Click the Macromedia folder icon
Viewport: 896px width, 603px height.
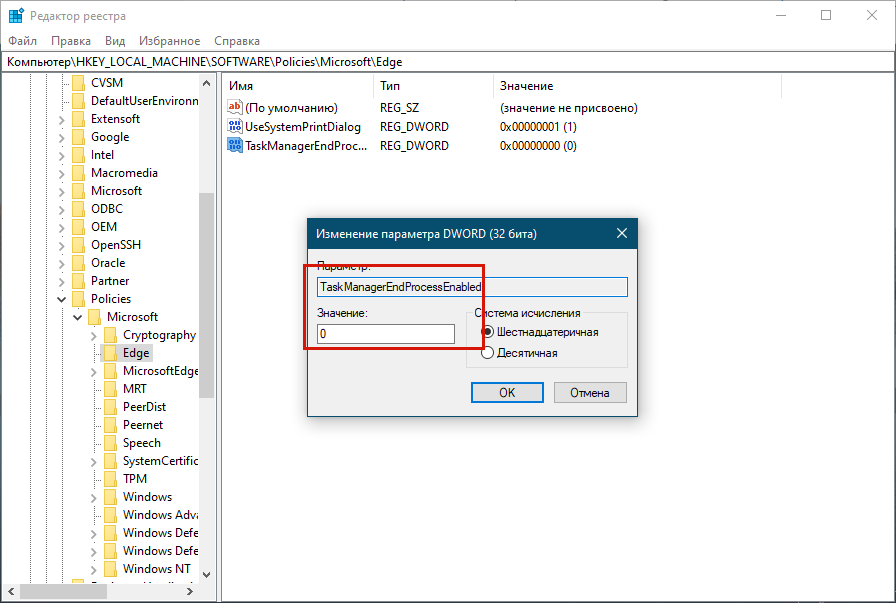(x=78, y=173)
